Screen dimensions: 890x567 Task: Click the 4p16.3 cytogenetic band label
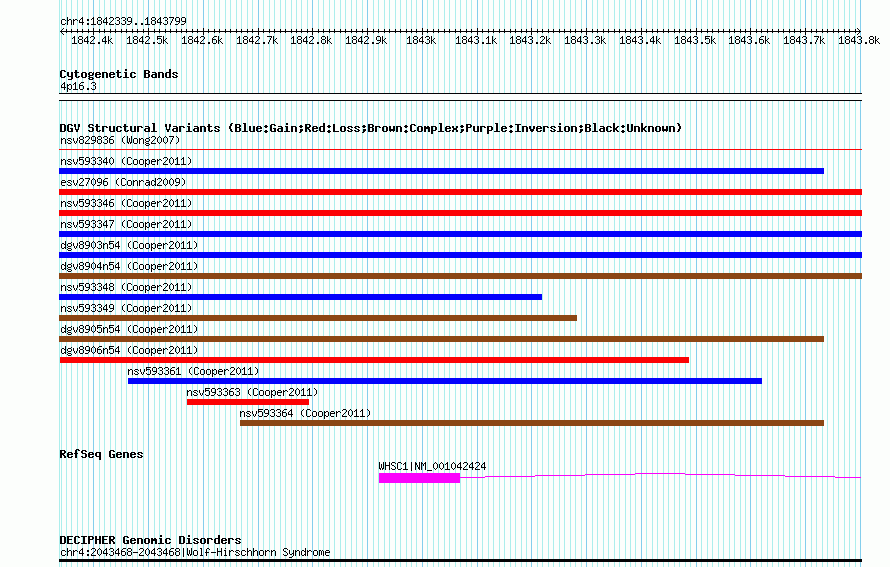tap(78, 86)
